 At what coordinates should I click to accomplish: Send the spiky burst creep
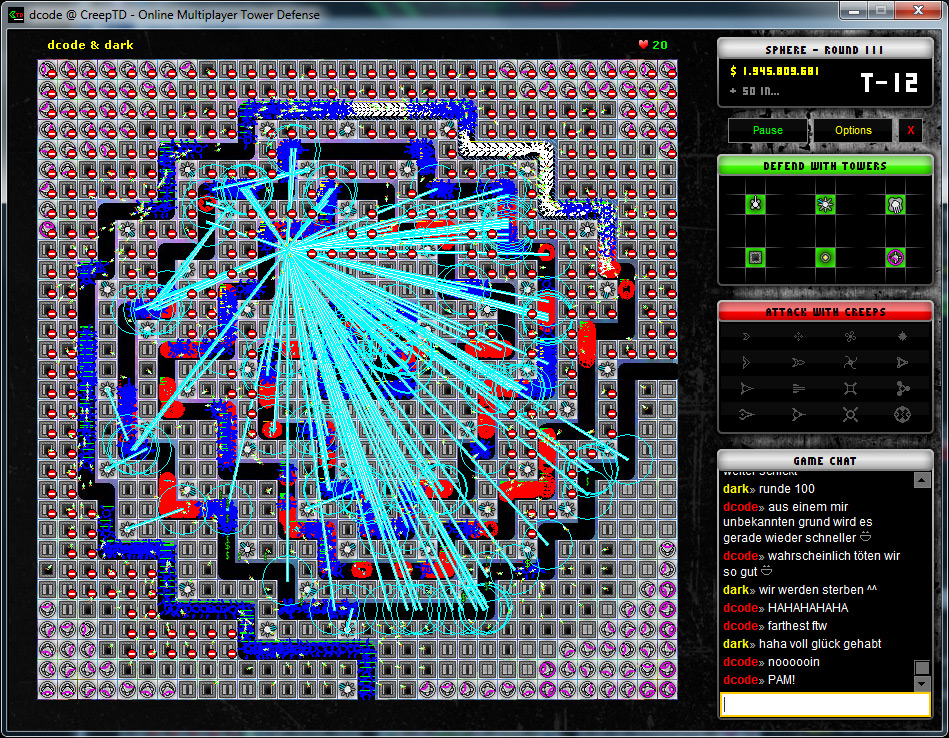click(x=902, y=337)
